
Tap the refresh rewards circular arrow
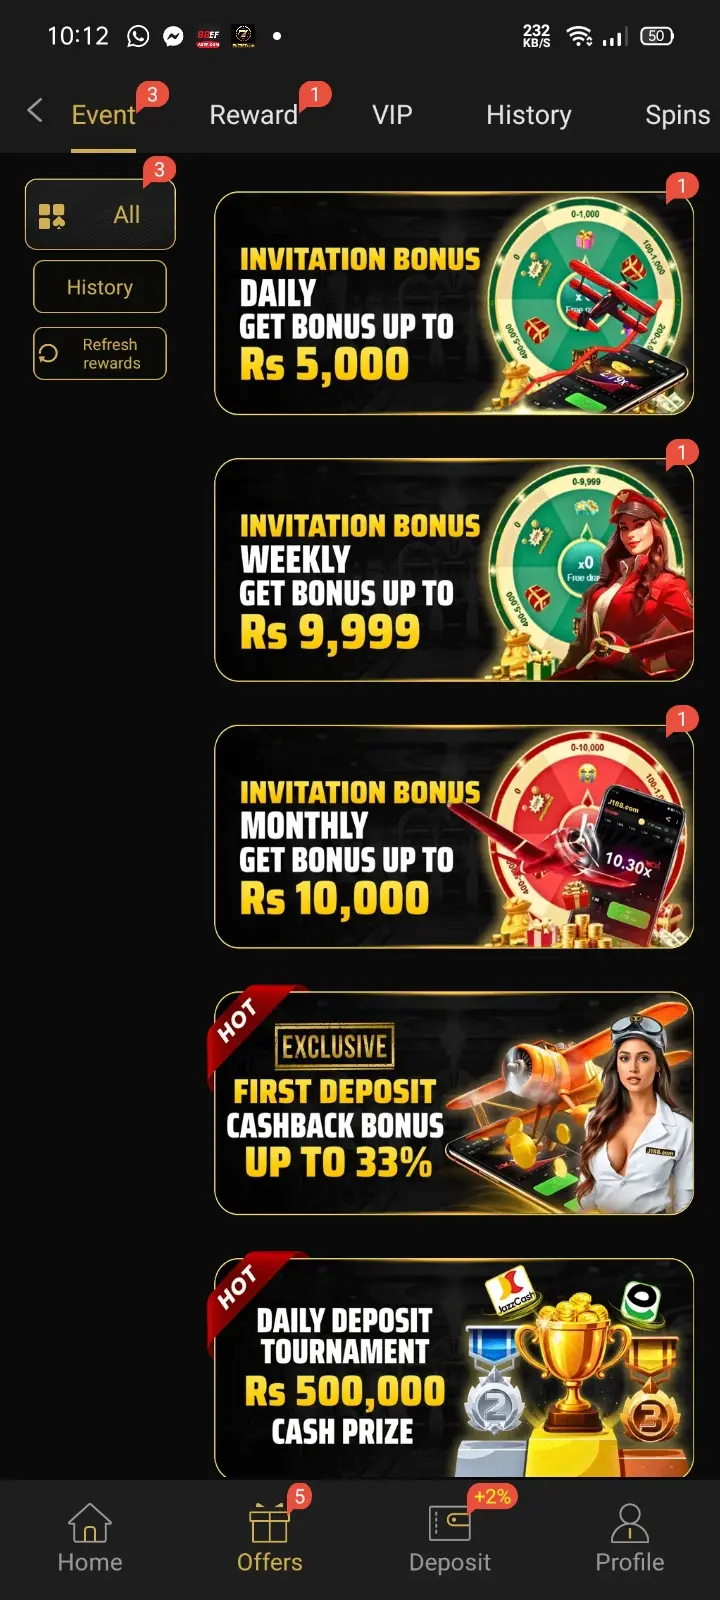click(48, 353)
